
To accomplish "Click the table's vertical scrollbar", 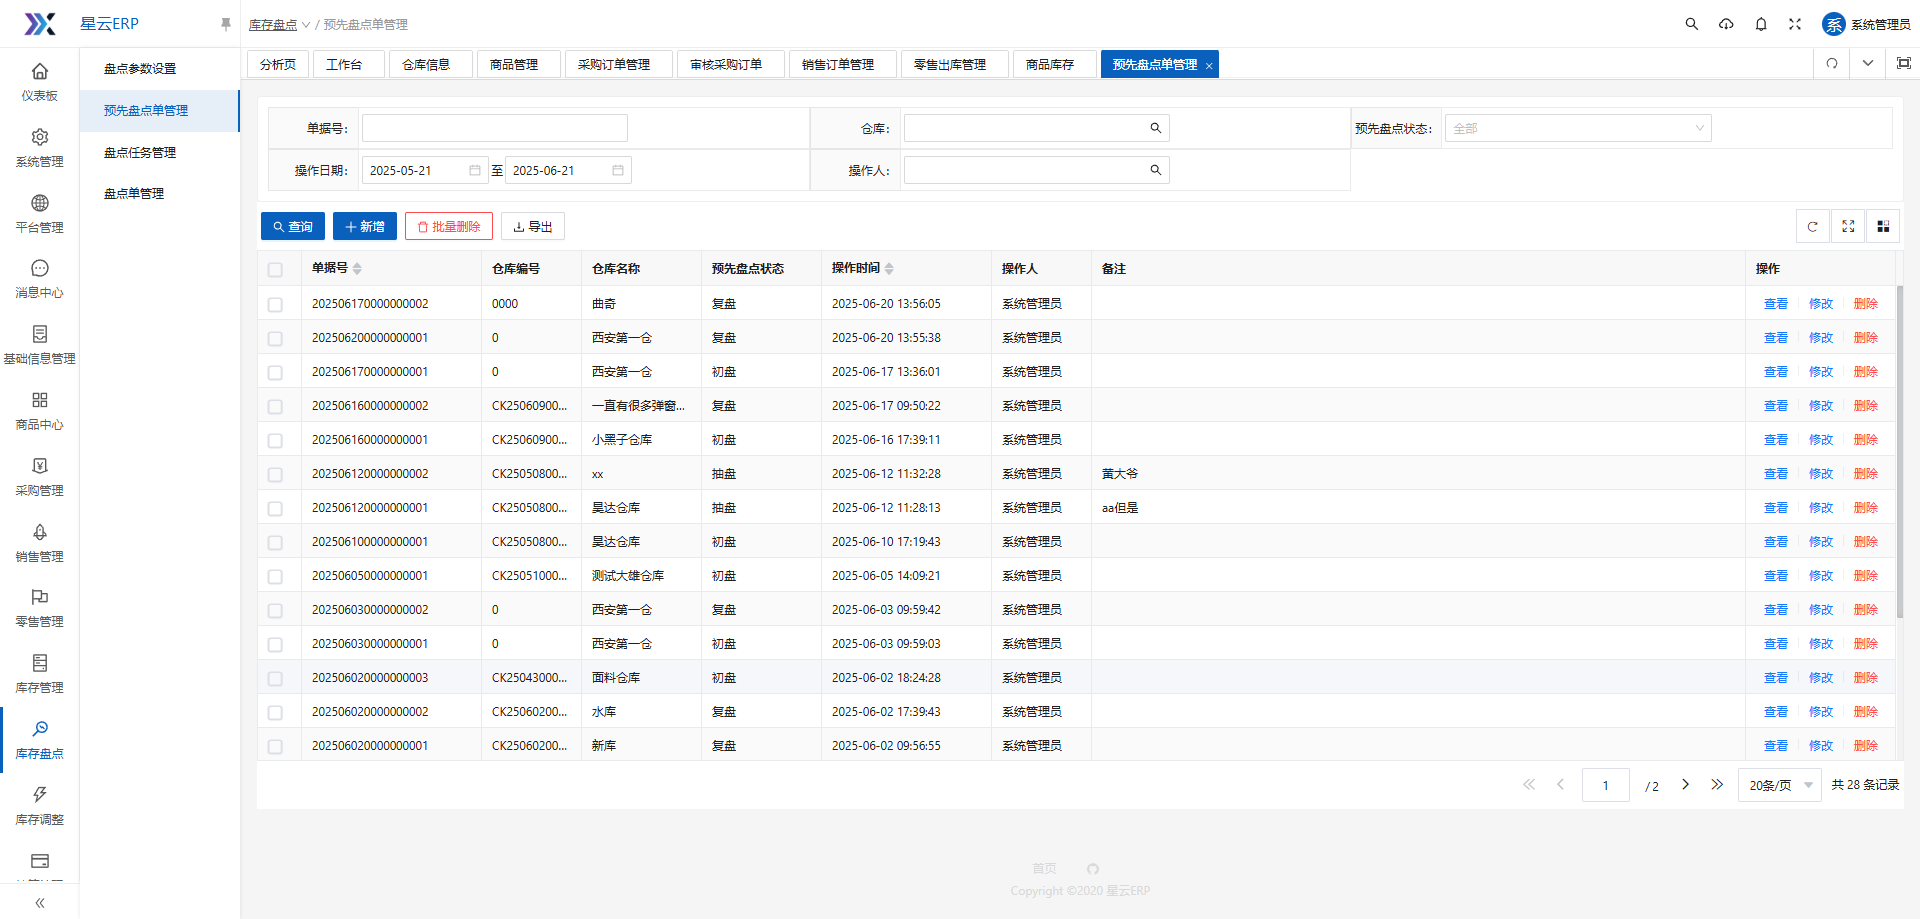I will (1900, 450).
